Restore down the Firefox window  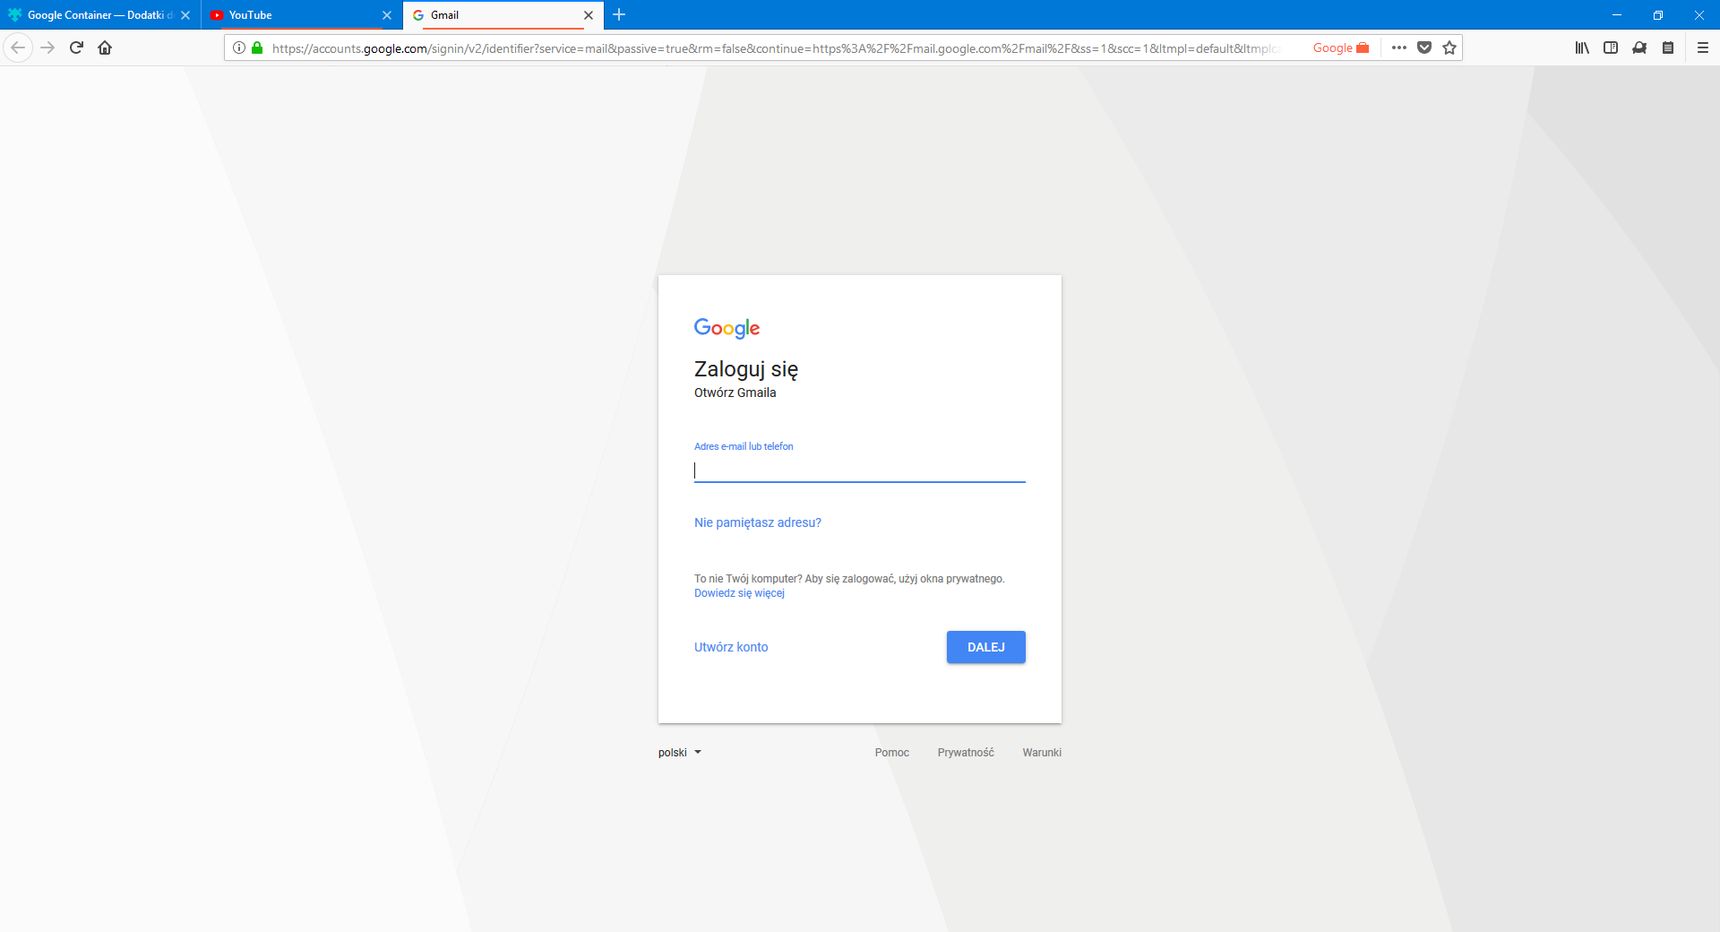click(1657, 15)
